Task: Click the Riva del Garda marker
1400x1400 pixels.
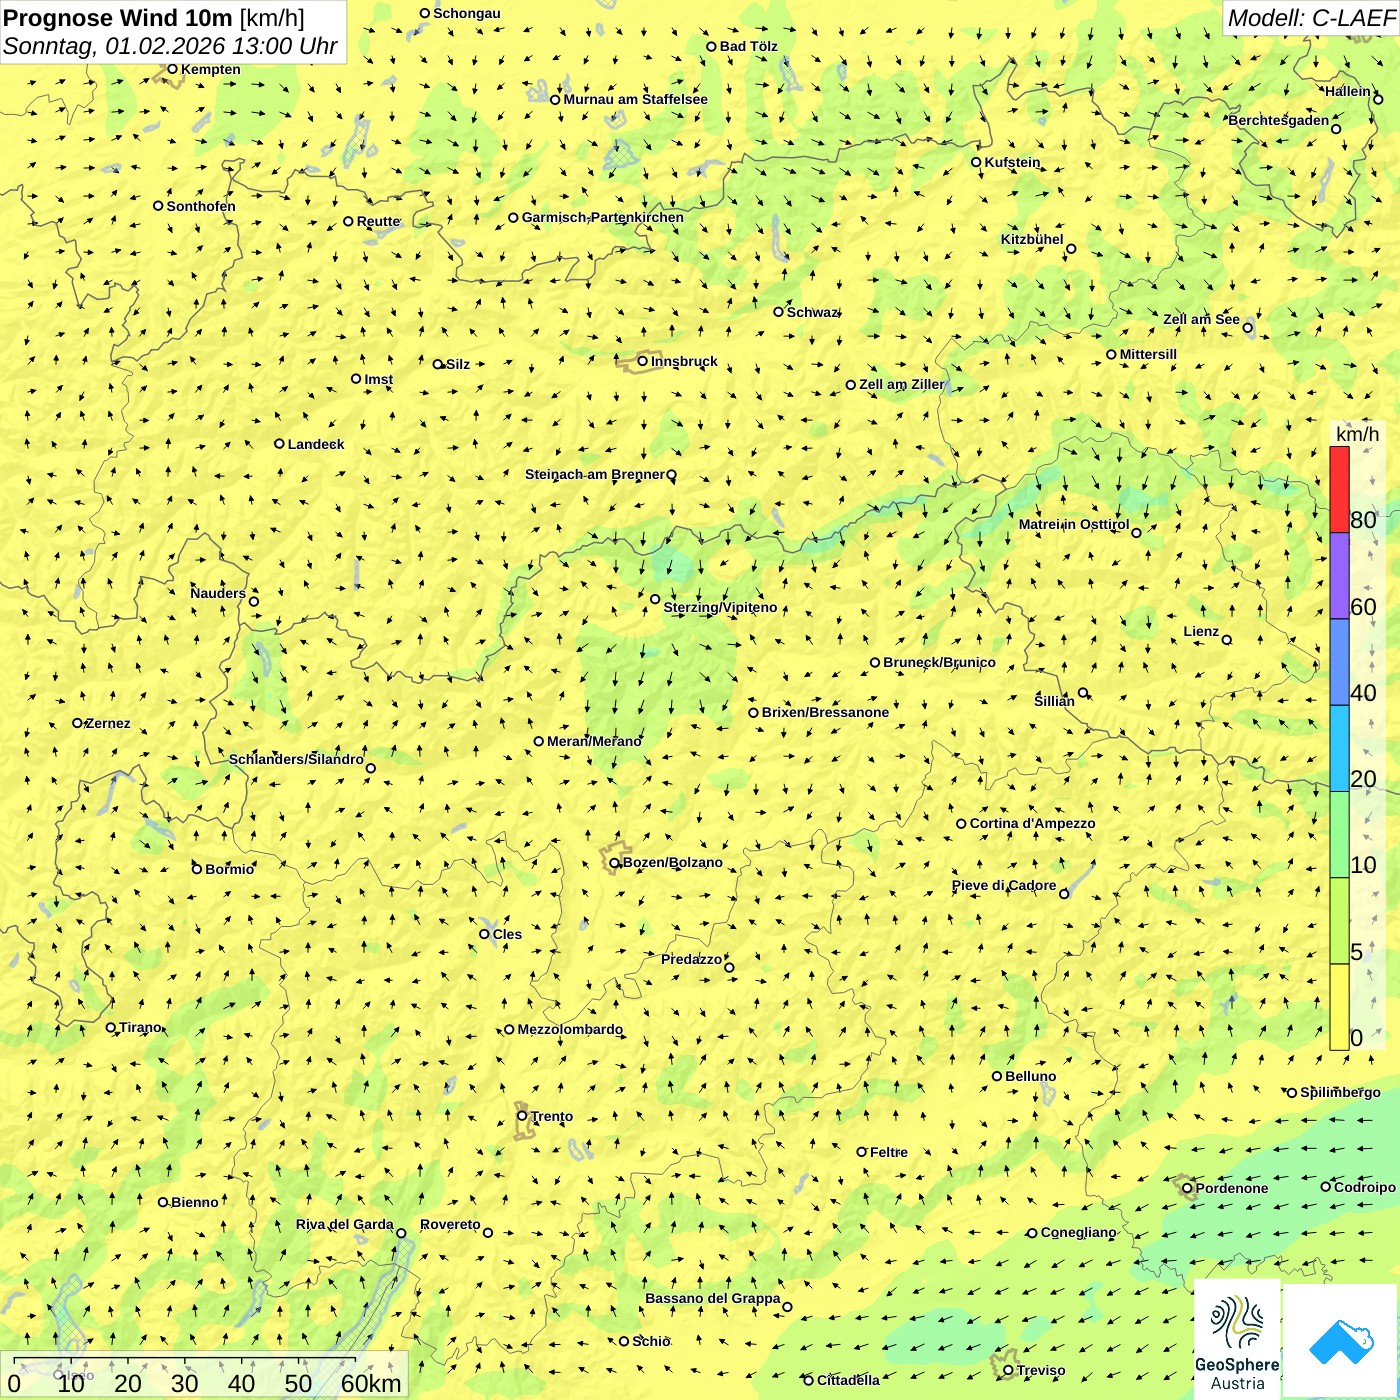Action: click(x=401, y=1233)
